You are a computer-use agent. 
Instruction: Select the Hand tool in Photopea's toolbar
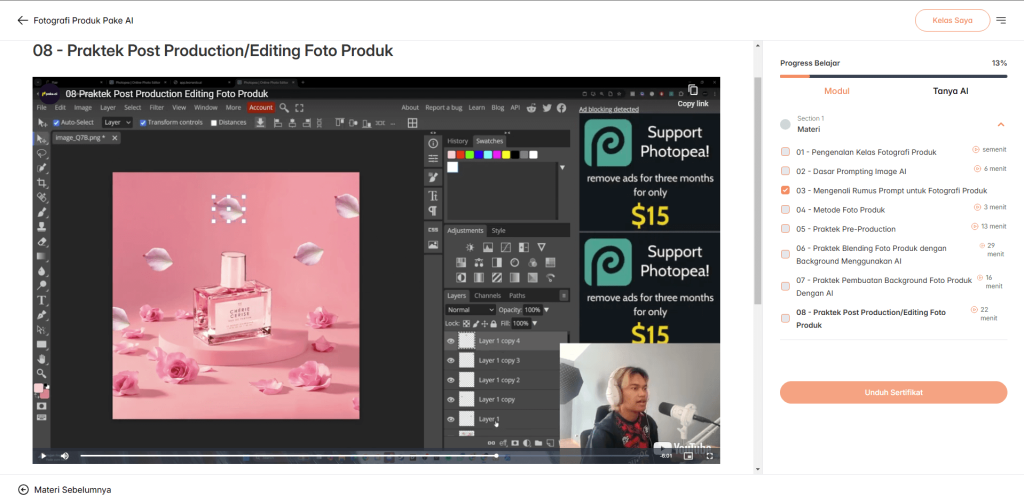point(42,358)
